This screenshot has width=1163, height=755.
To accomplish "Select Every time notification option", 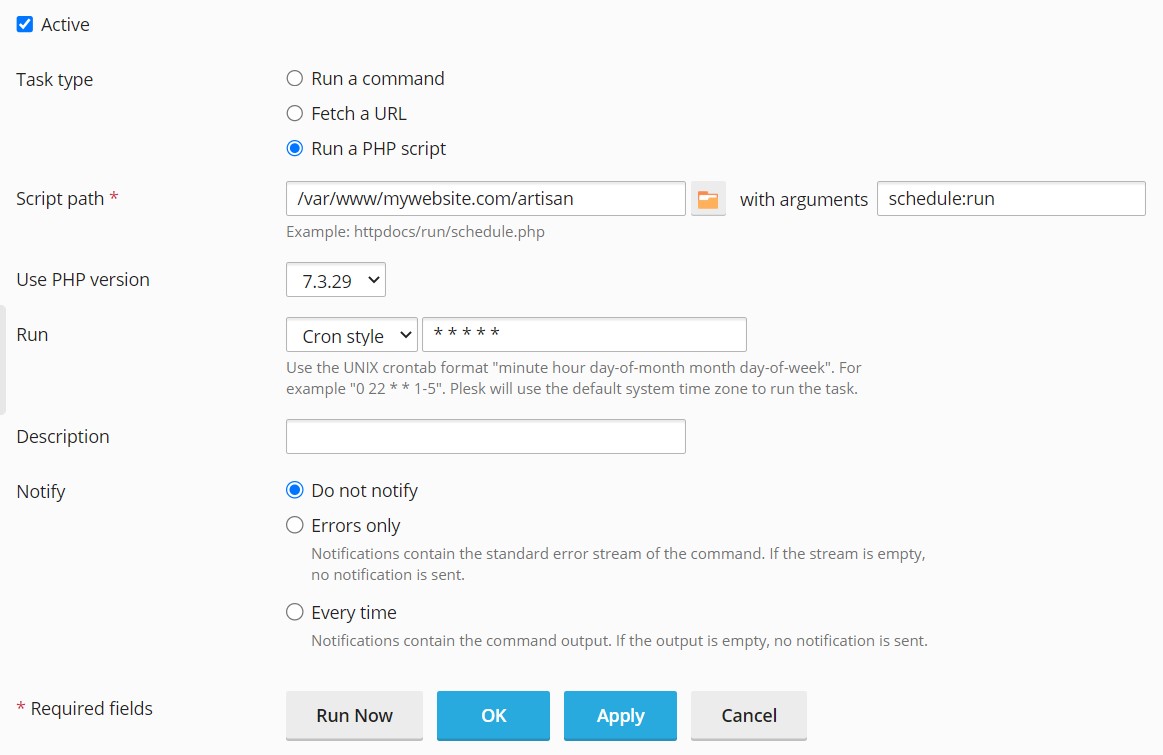I will [x=295, y=613].
